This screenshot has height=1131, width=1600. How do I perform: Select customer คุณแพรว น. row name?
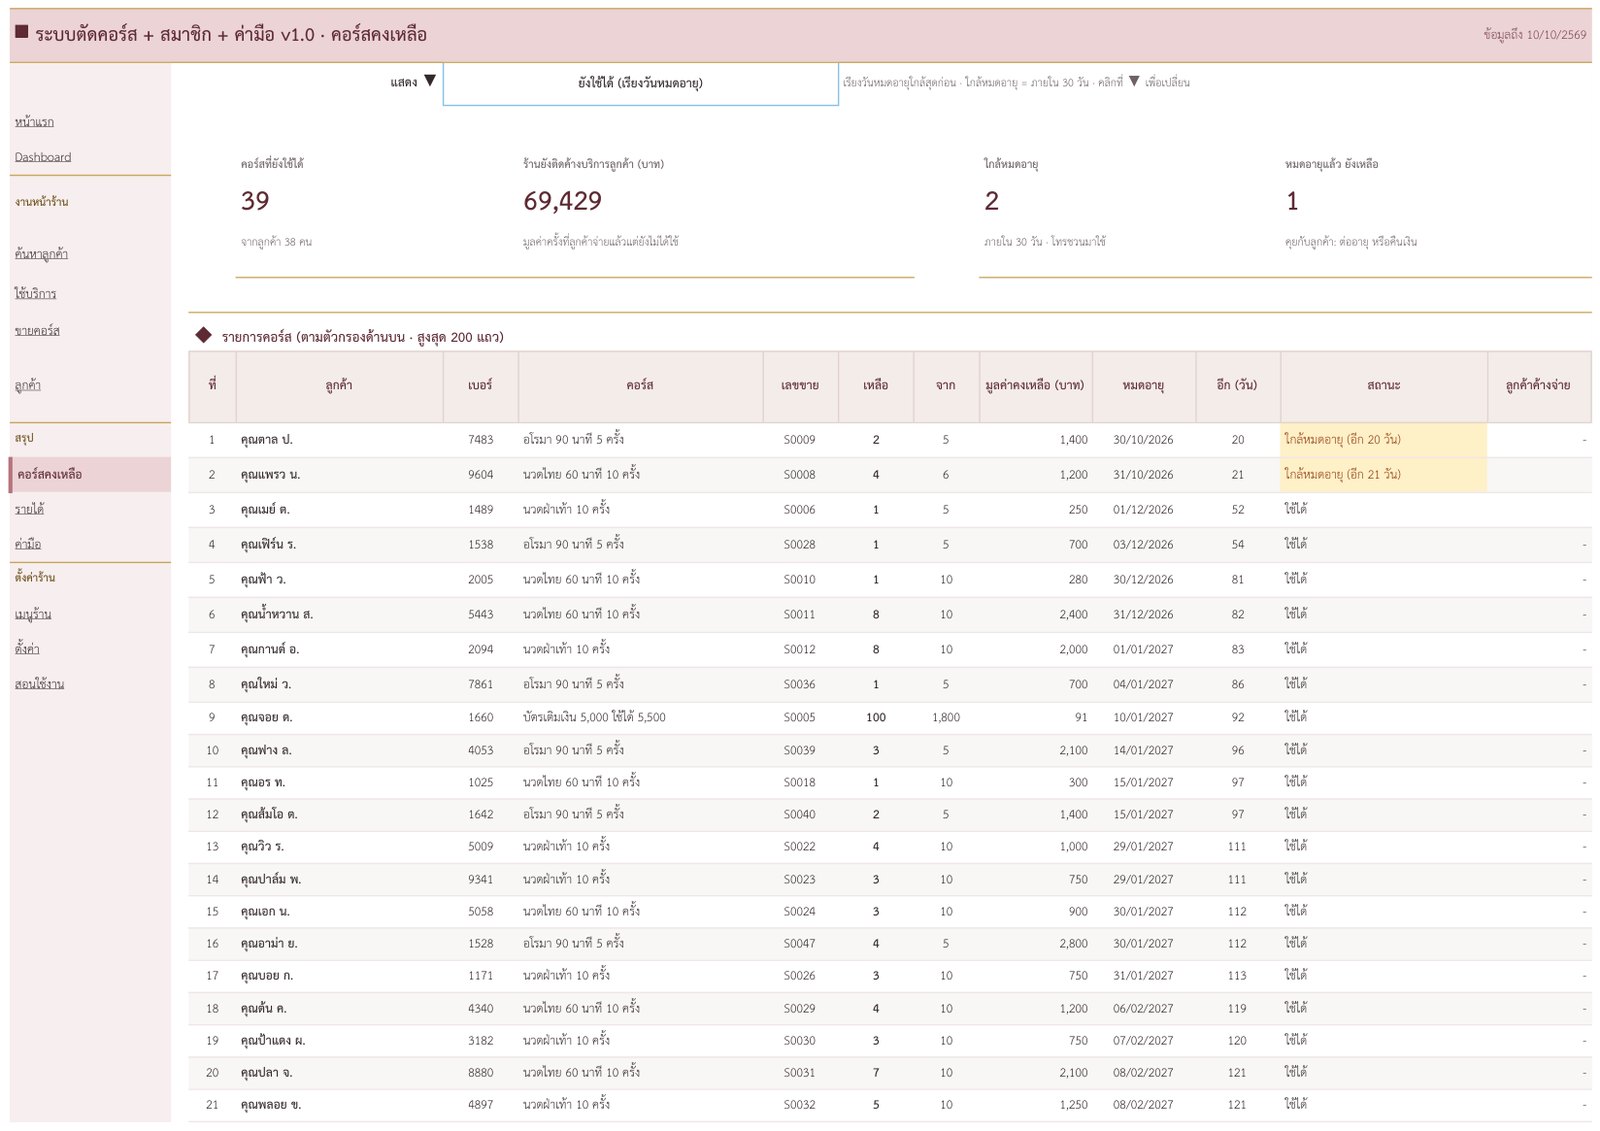click(339, 475)
